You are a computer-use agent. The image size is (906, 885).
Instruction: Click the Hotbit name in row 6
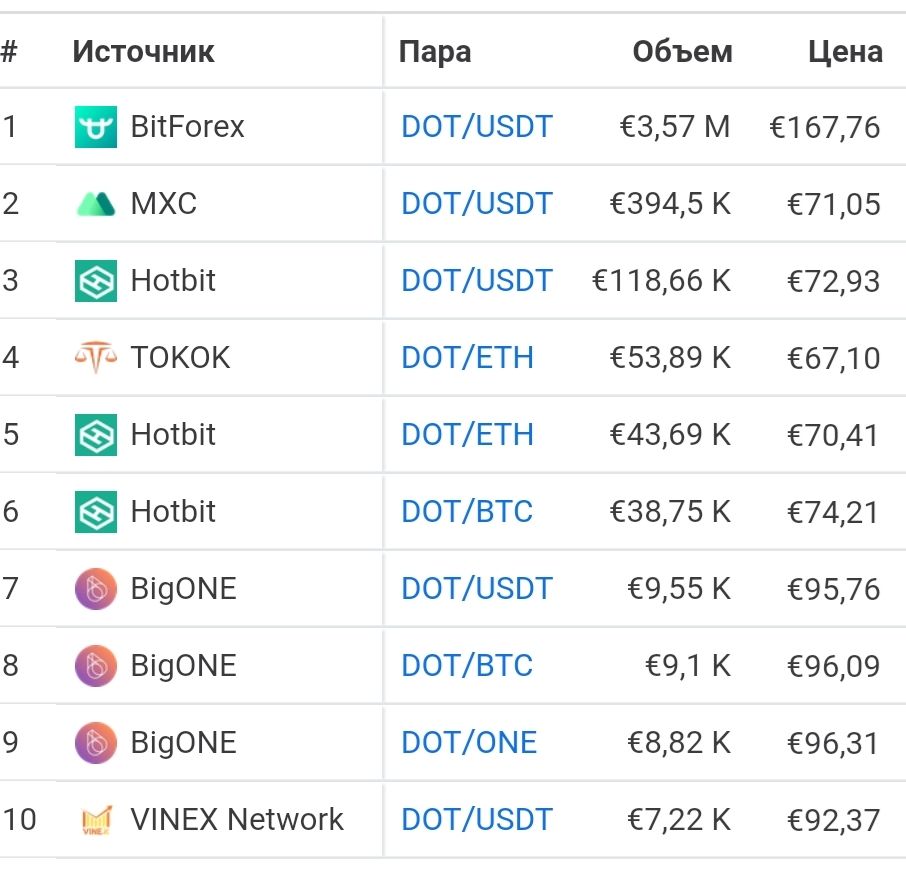[173, 511]
